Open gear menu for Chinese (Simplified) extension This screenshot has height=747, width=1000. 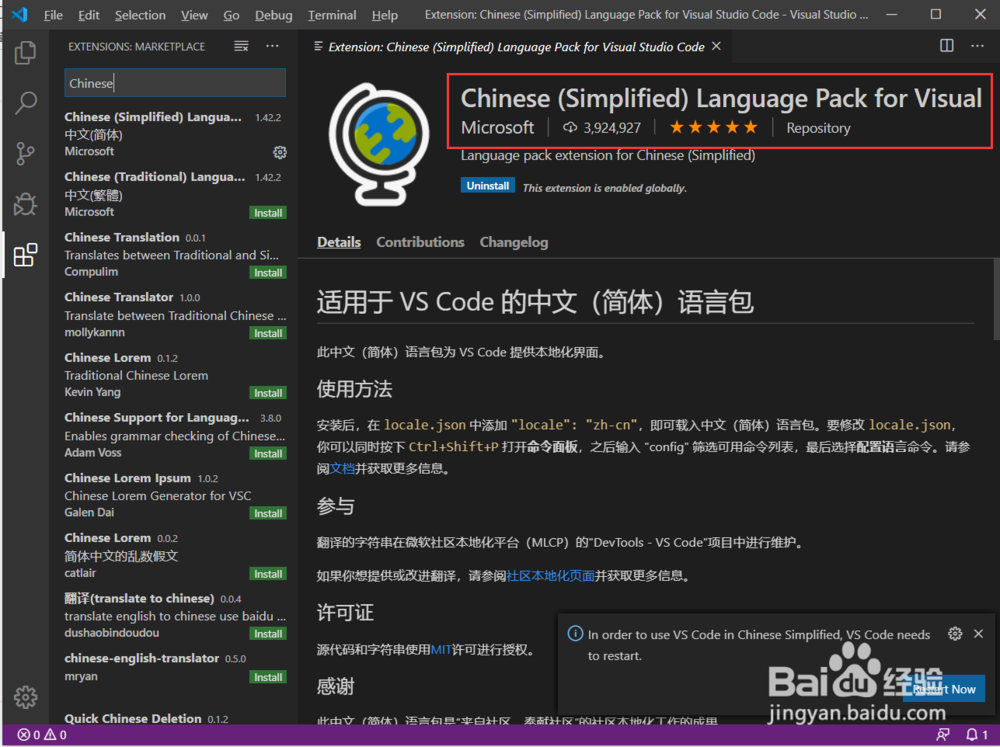pyautogui.click(x=280, y=152)
